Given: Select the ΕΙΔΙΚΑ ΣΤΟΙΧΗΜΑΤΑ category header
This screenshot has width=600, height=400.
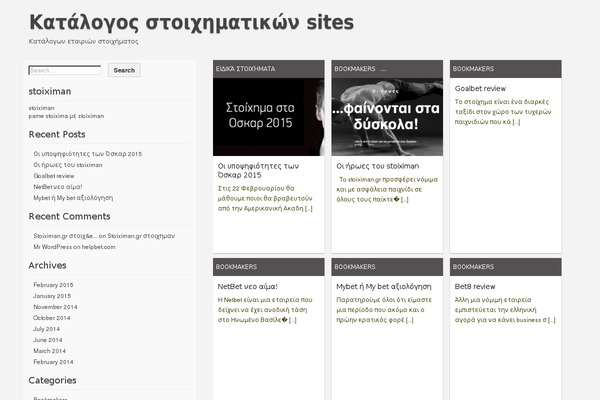Looking at the screenshot, I should 245,69.
